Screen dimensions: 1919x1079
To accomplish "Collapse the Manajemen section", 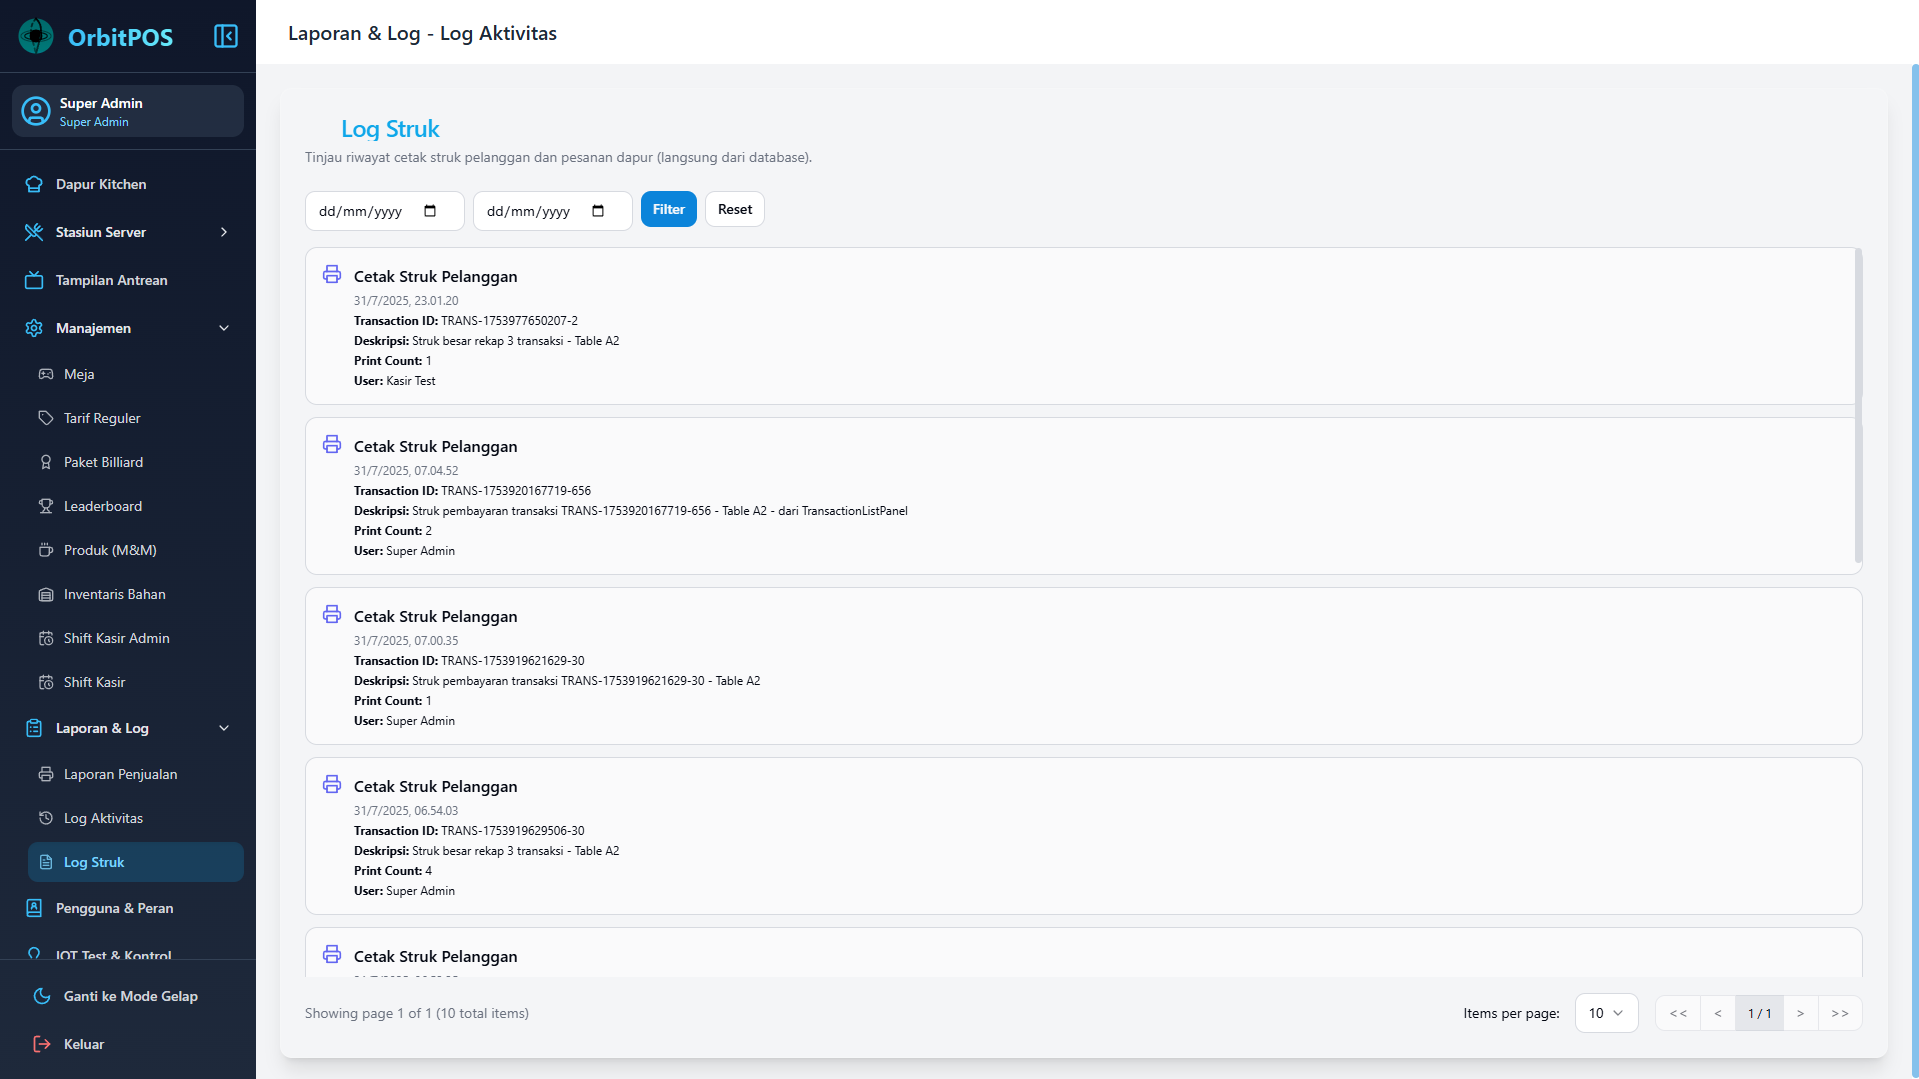I will (223, 328).
